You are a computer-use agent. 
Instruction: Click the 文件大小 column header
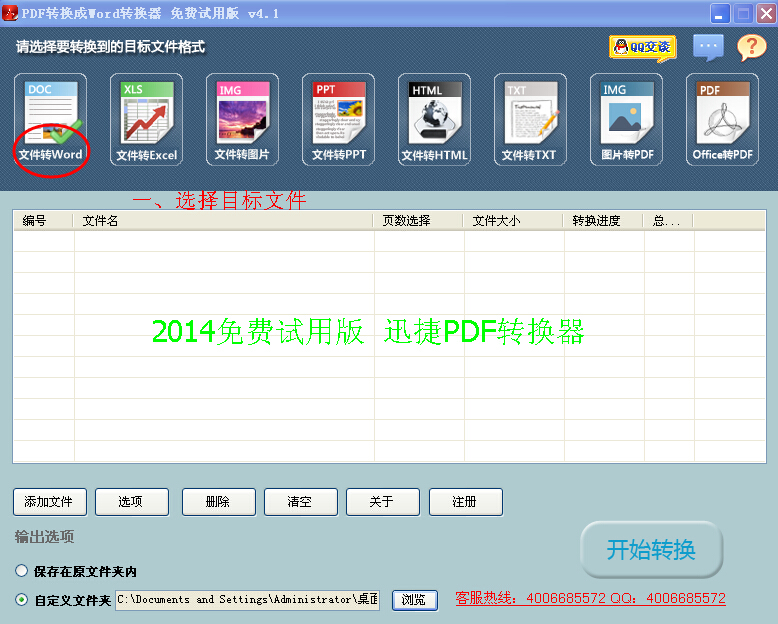point(514,221)
